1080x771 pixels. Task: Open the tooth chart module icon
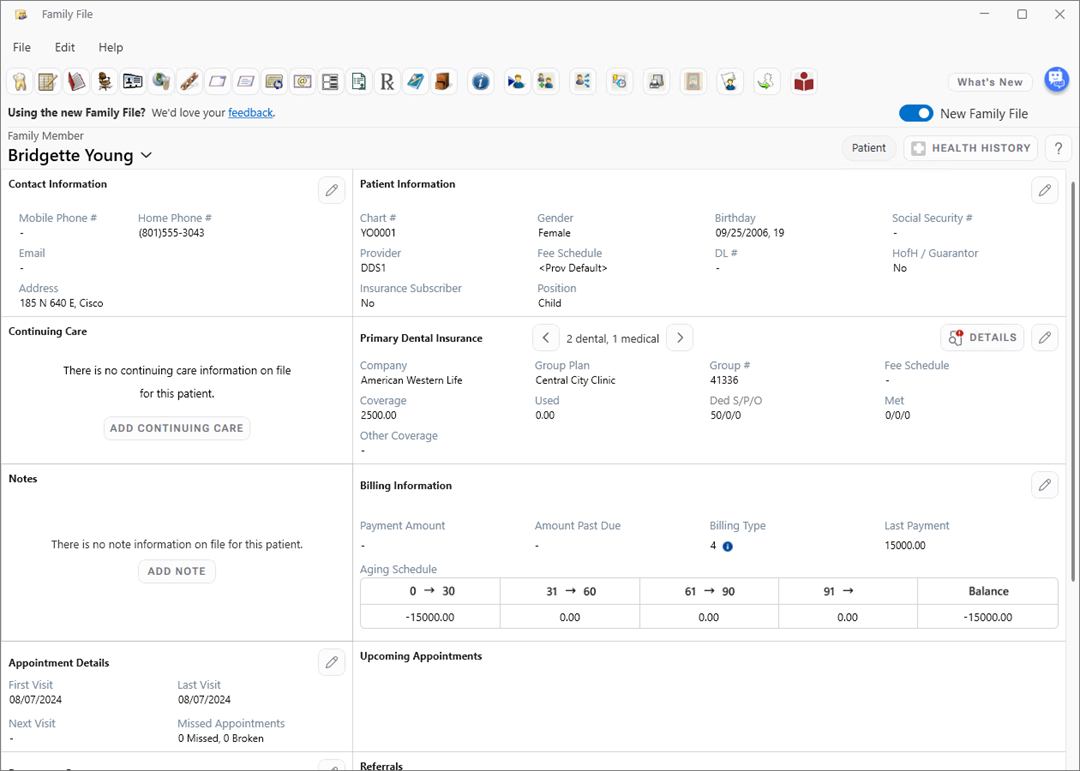(19, 82)
